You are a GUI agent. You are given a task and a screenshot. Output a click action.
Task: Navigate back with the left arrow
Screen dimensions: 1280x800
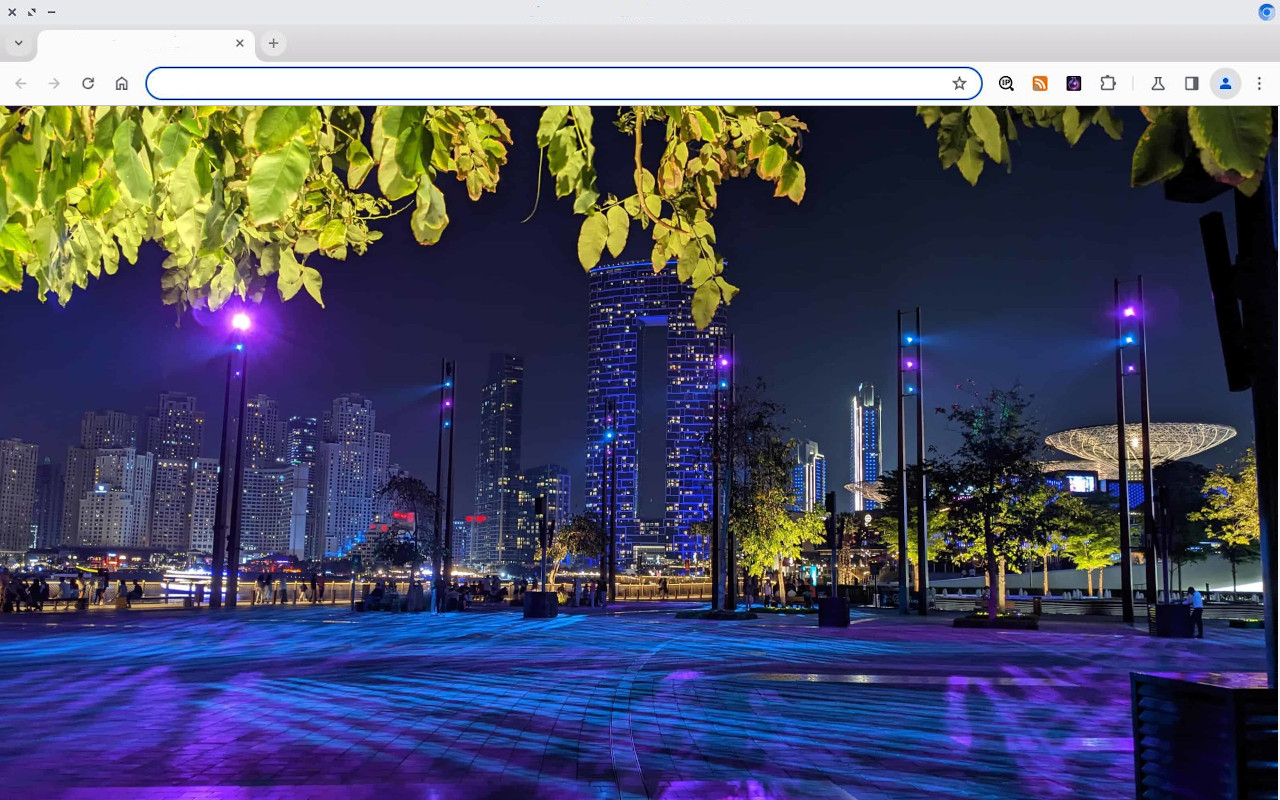click(20, 83)
